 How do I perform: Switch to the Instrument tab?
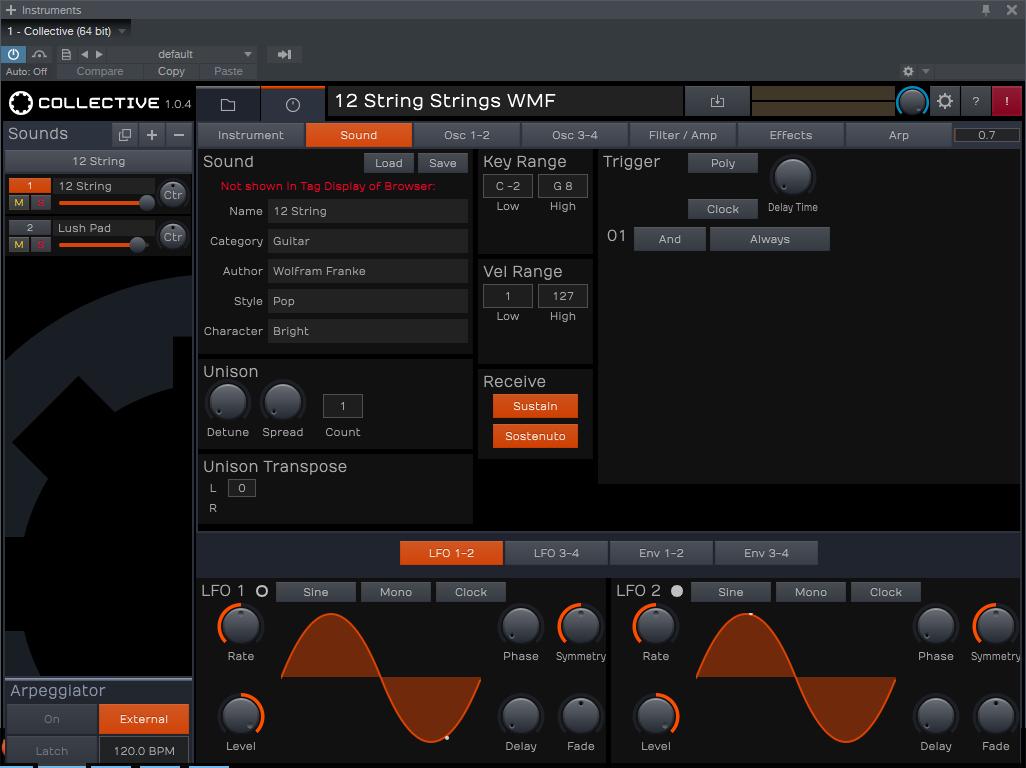(x=251, y=135)
